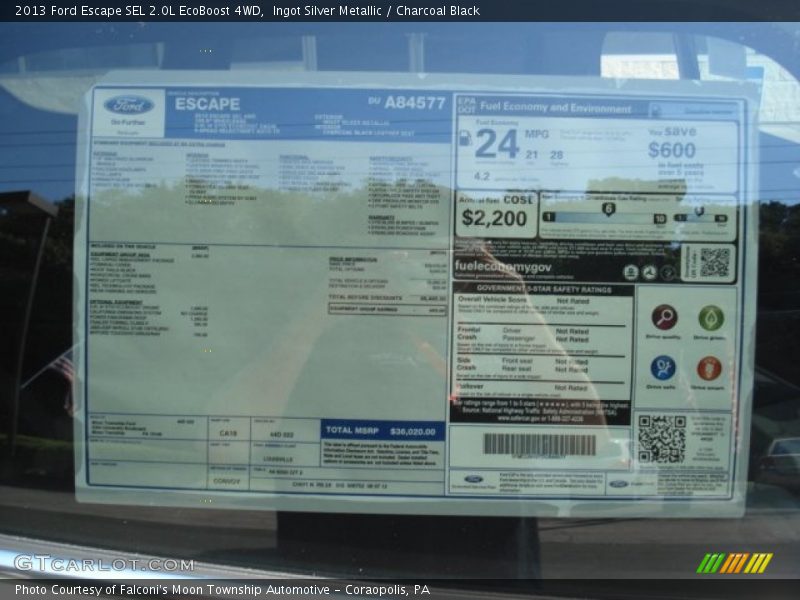Click the large QR code below the Drive icons
This screenshot has height=600, width=800.
tap(662, 439)
